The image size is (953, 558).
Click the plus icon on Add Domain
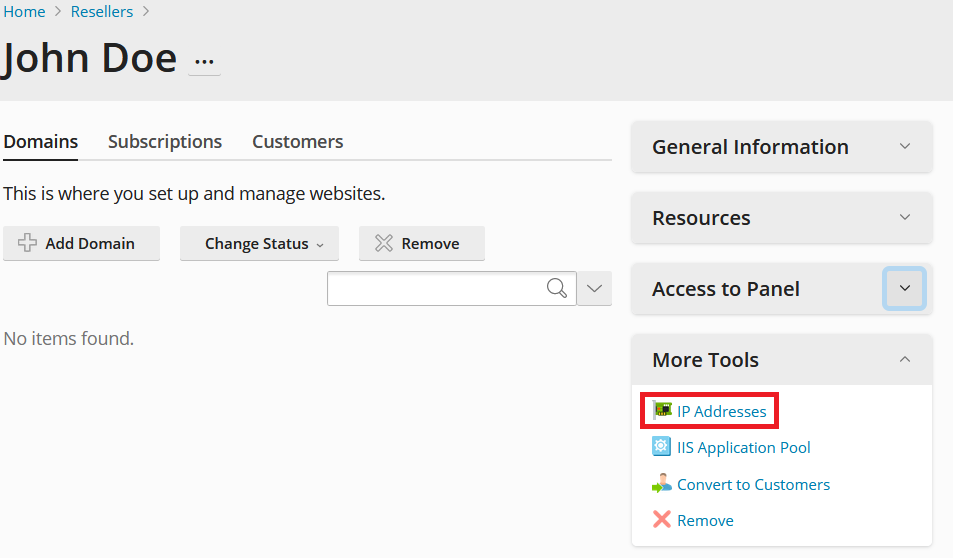pyautogui.click(x=27, y=243)
